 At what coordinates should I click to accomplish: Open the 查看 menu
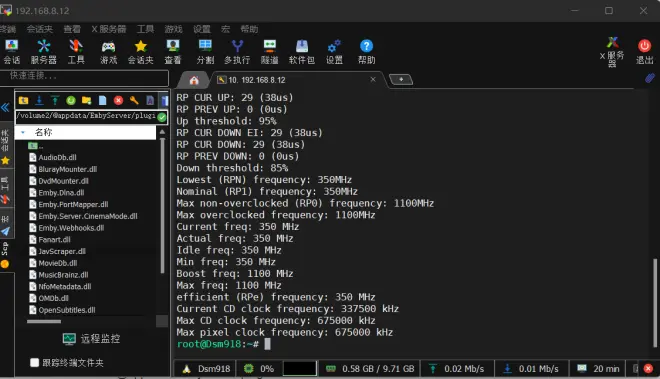pyautogui.click(x=72, y=29)
